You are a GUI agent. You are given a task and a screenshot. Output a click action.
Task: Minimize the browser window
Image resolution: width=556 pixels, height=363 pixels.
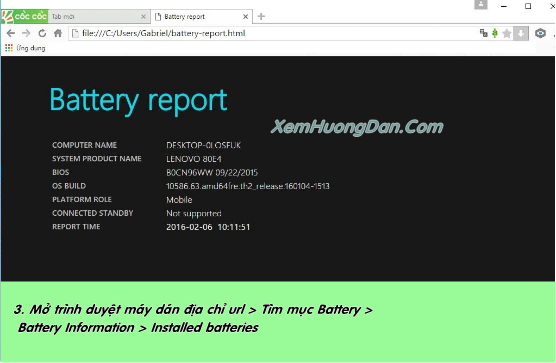pyautogui.click(x=504, y=6)
